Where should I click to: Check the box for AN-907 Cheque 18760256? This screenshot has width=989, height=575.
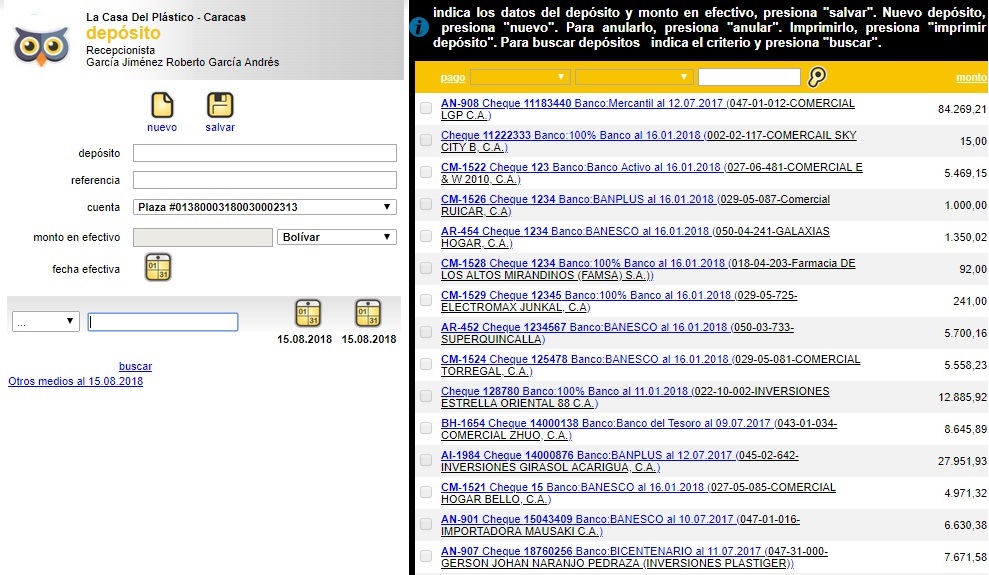click(x=426, y=557)
